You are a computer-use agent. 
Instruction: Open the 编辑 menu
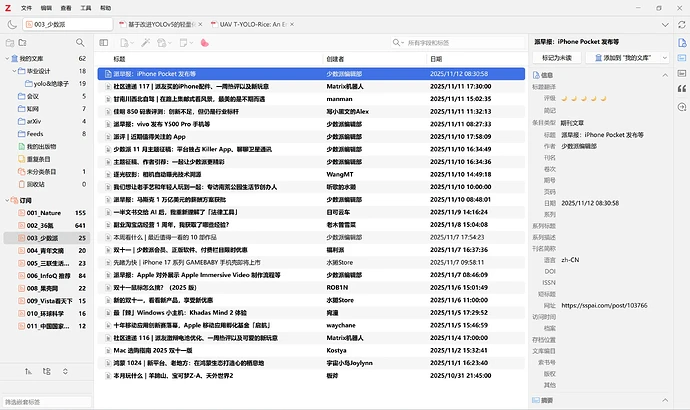pos(46,8)
